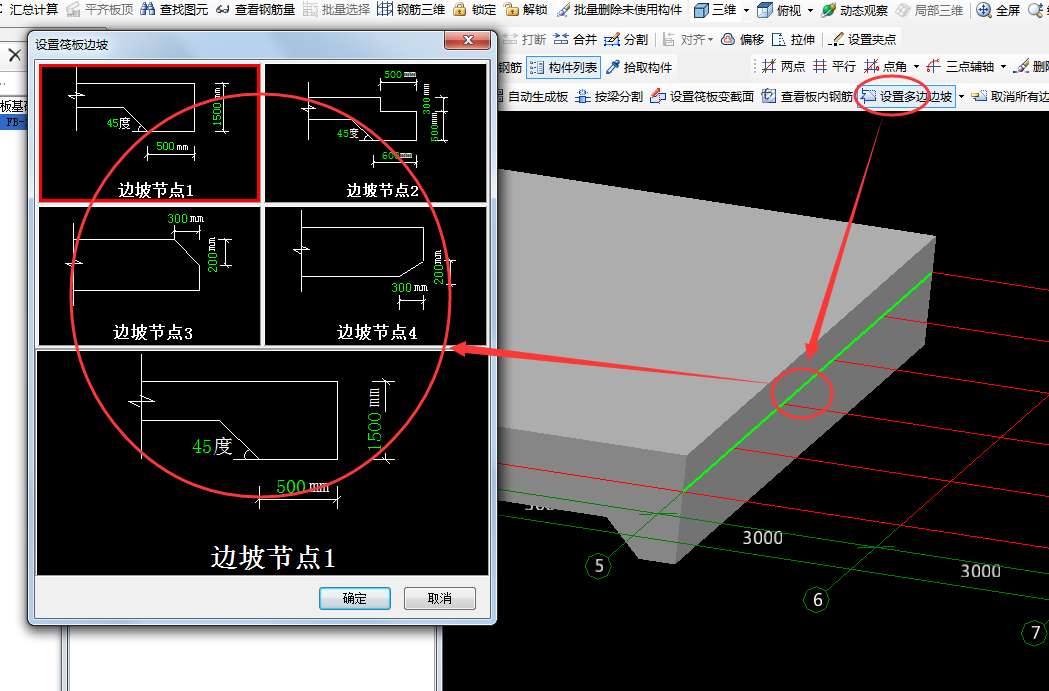The height and width of the screenshot is (691, 1049).
Task: Edit the 500 mm value in large preview
Action: (291, 486)
